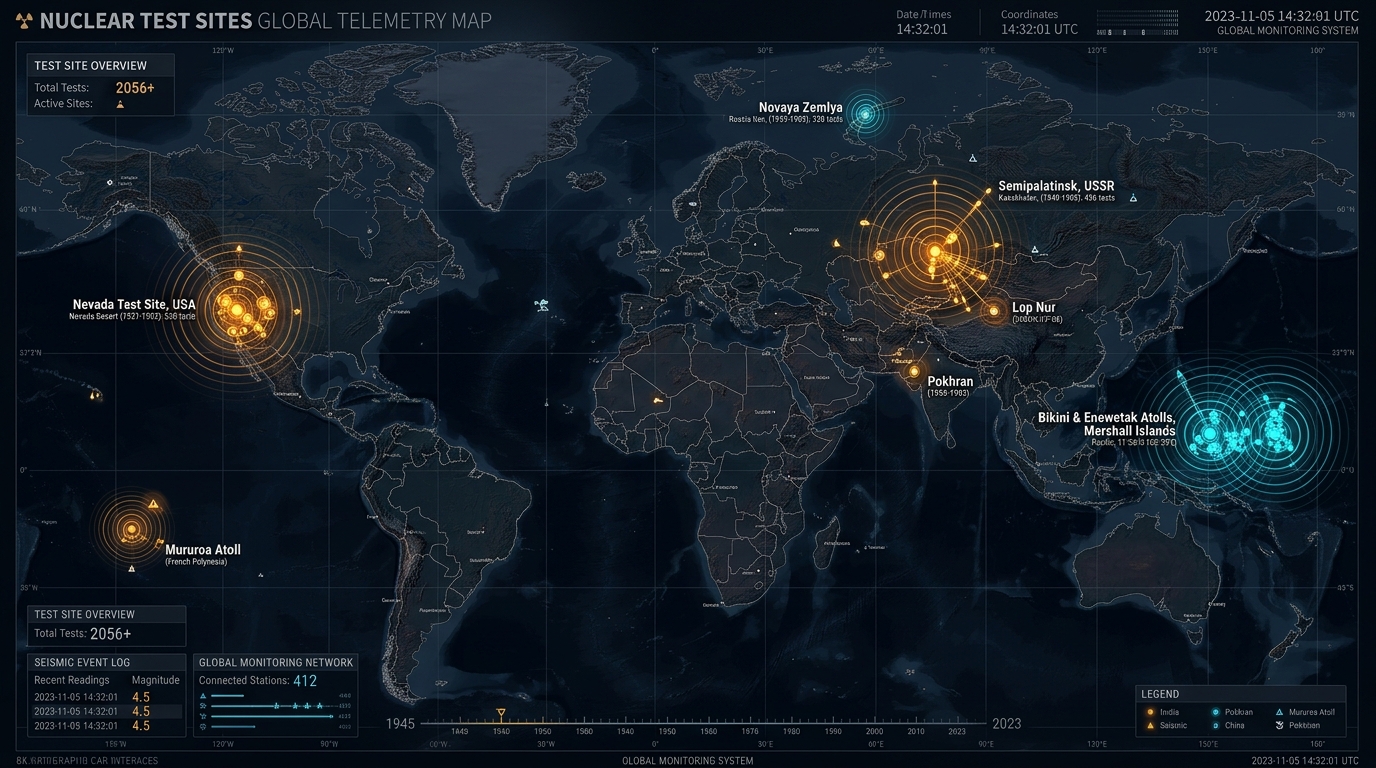Click the cyan China icon in legend
The width and height of the screenshot is (1376, 768).
click(1215, 725)
